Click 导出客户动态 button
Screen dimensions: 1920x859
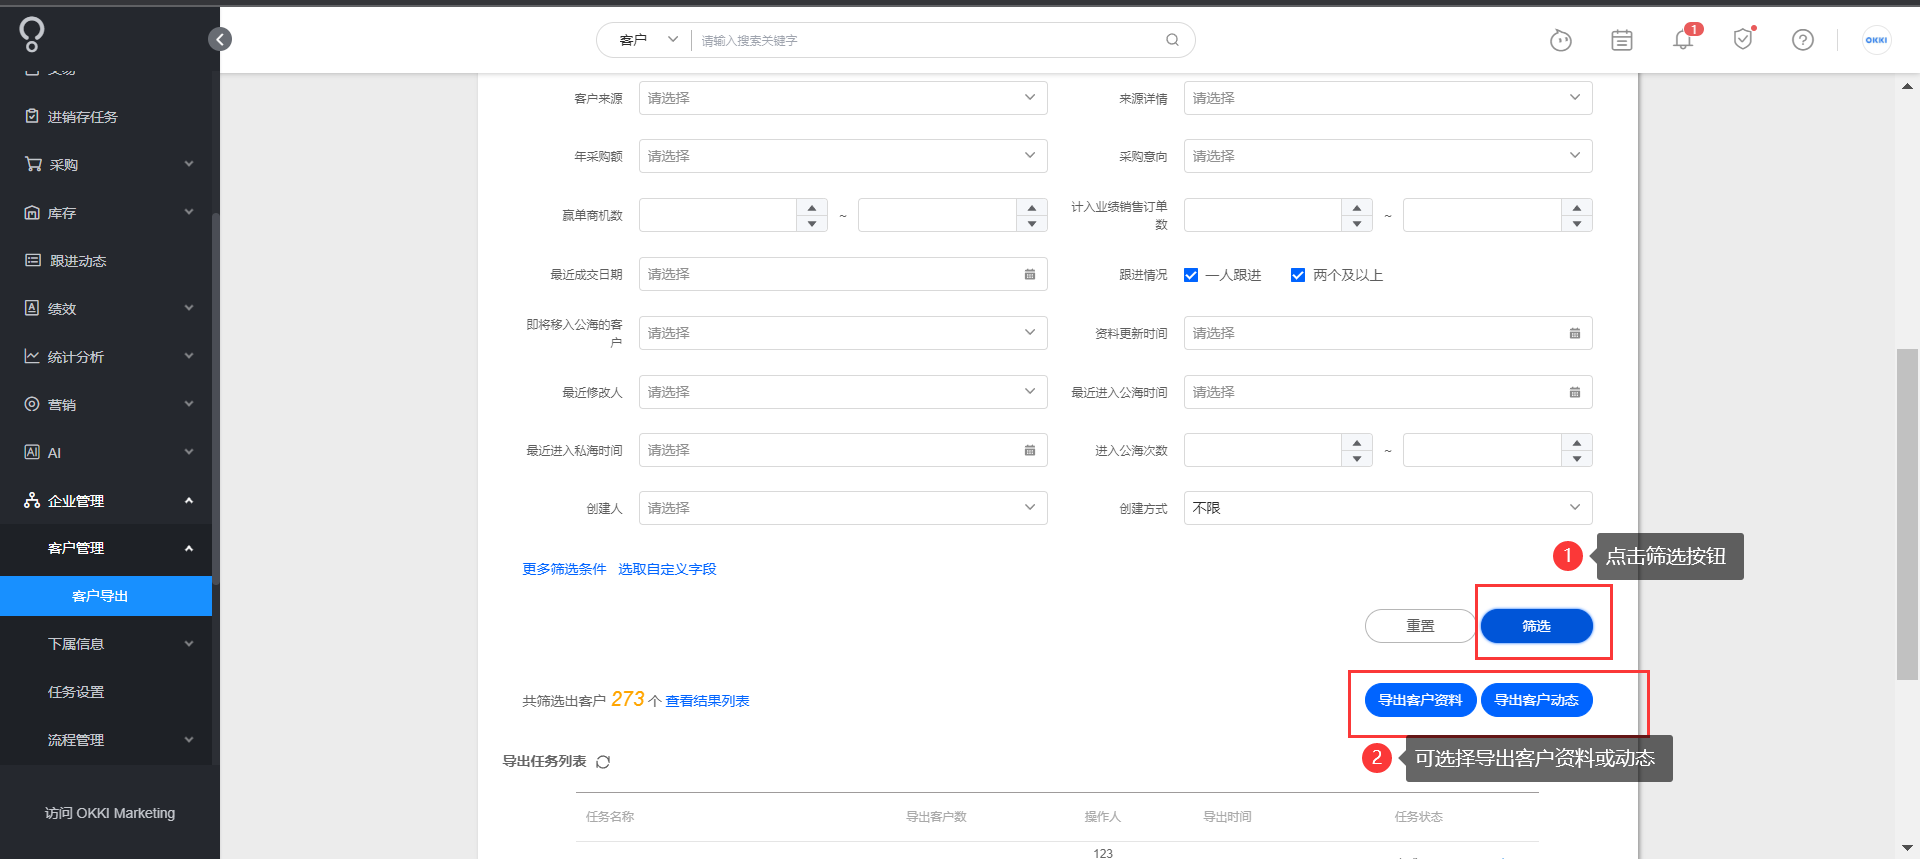[x=1536, y=700]
